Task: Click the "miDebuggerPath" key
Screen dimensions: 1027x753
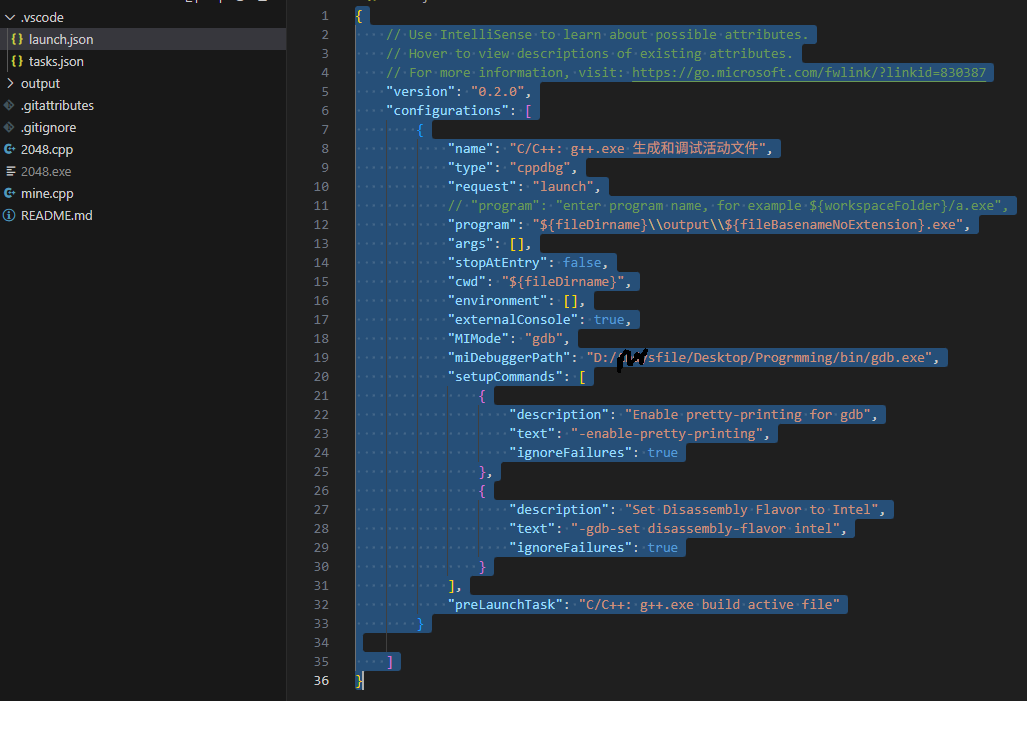Action: click(509, 358)
